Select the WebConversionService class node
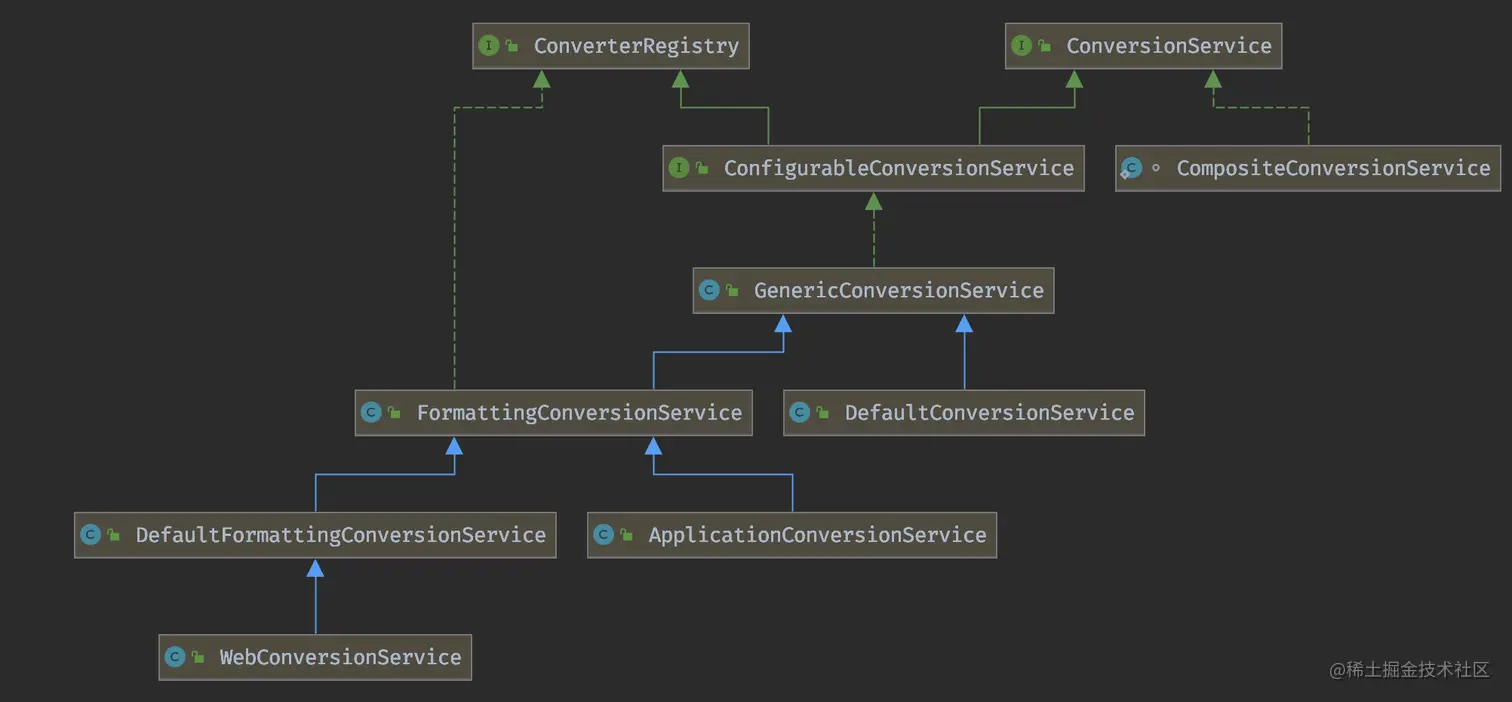Image resolution: width=1512 pixels, height=702 pixels. [315, 657]
